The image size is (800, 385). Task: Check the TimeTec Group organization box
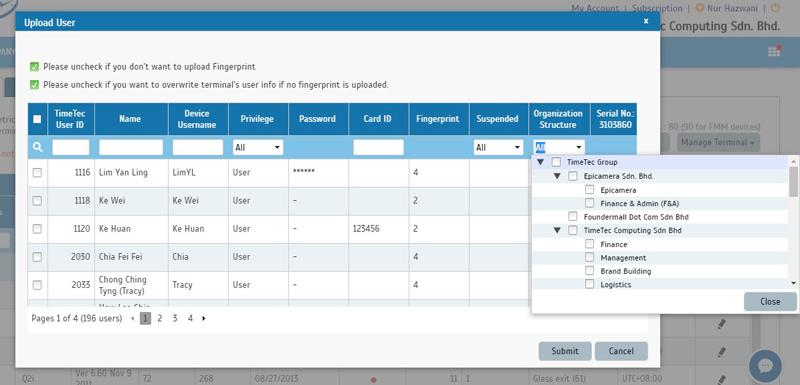pyautogui.click(x=556, y=162)
